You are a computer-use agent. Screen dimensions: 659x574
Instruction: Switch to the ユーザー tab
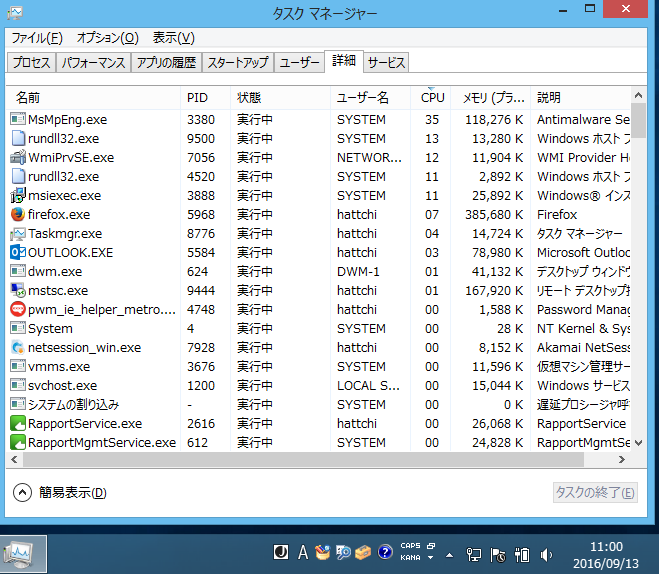pyautogui.click(x=299, y=63)
